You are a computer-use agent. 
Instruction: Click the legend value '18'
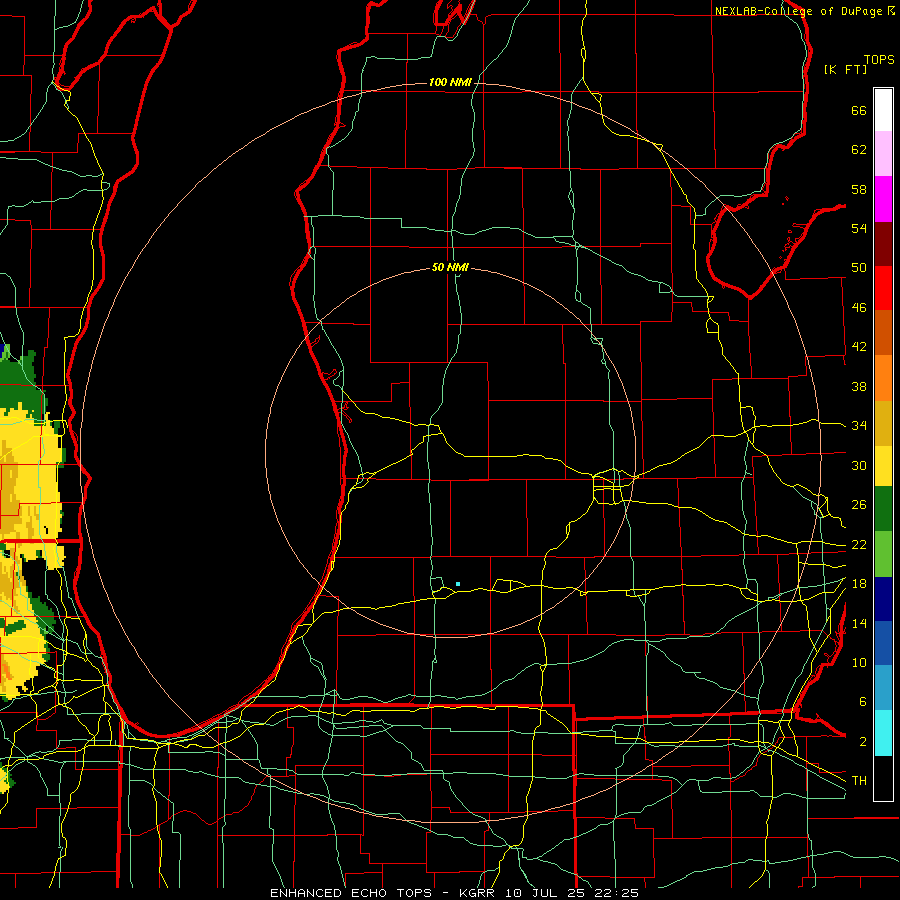859,583
